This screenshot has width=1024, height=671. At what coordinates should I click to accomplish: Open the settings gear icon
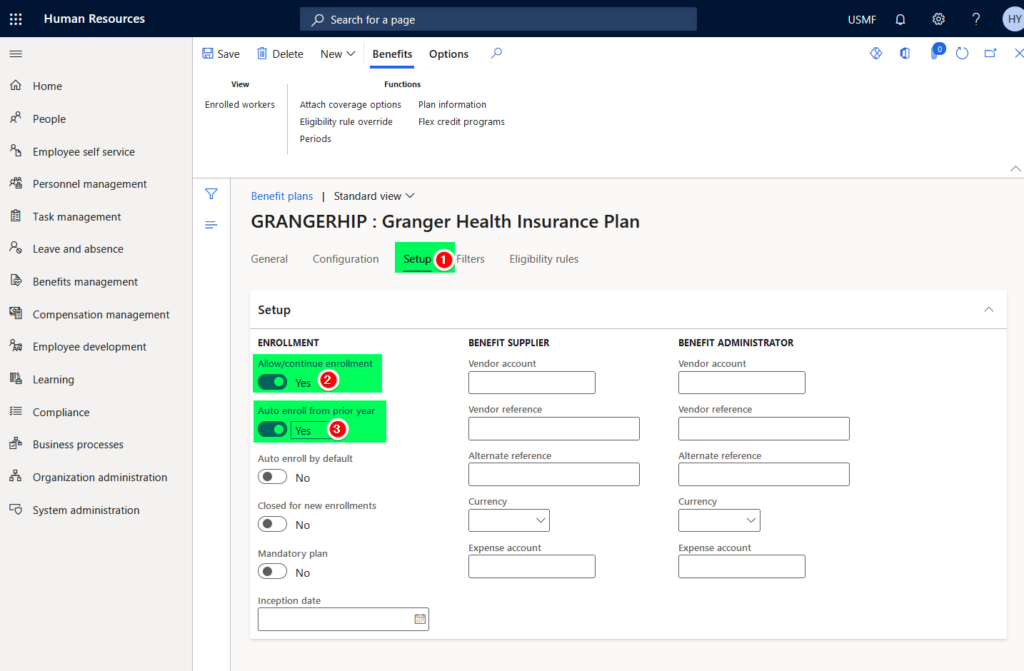click(x=938, y=19)
